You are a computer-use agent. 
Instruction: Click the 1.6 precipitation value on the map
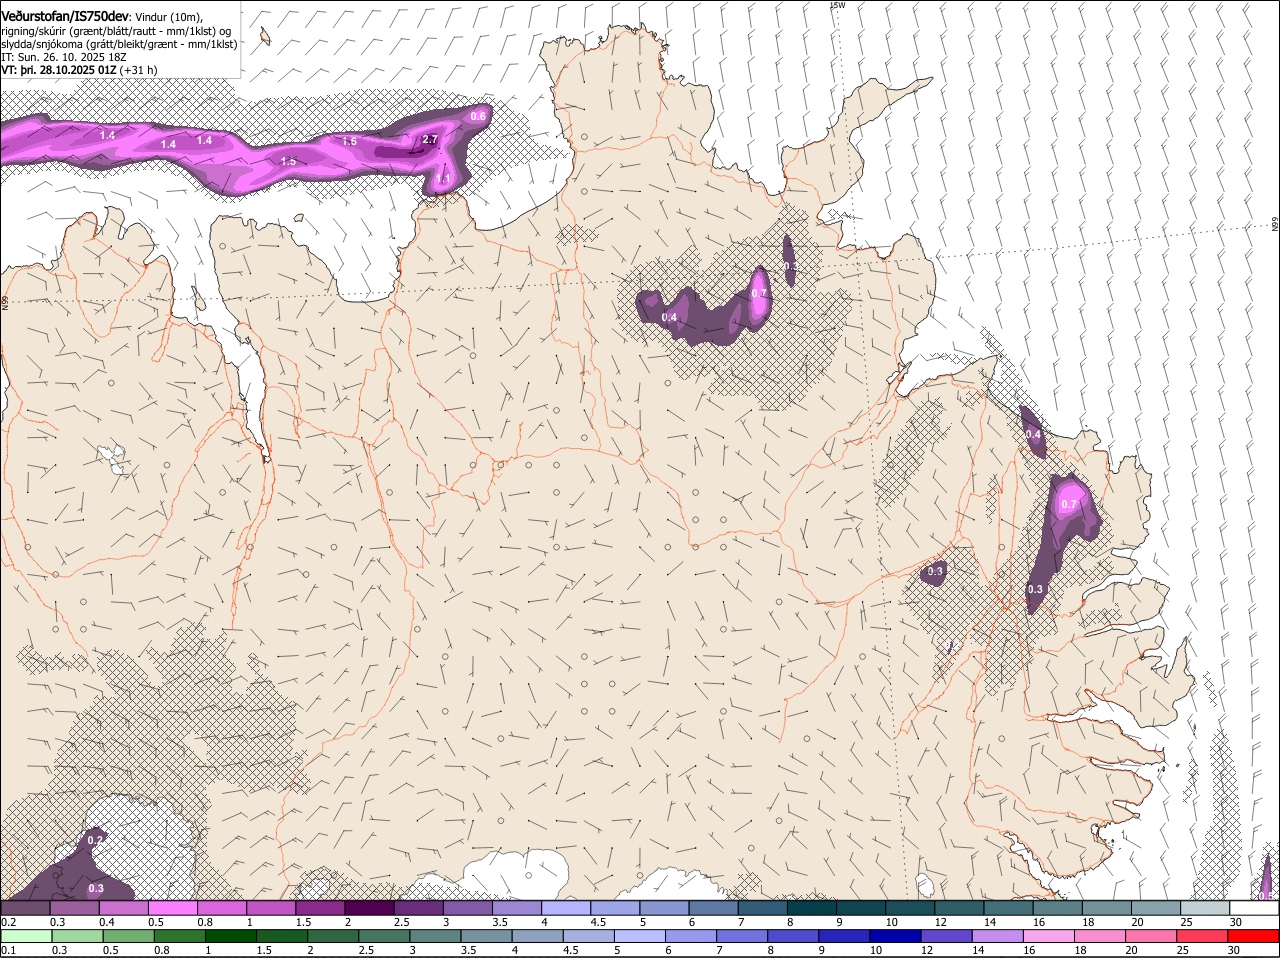coord(349,141)
